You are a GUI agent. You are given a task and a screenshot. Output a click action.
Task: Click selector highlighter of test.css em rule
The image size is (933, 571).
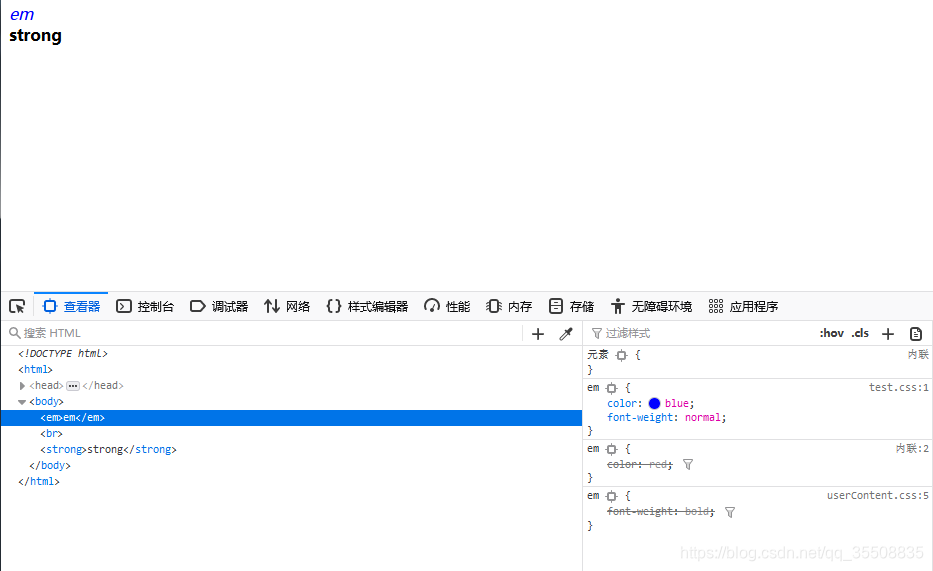coord(612,388)
